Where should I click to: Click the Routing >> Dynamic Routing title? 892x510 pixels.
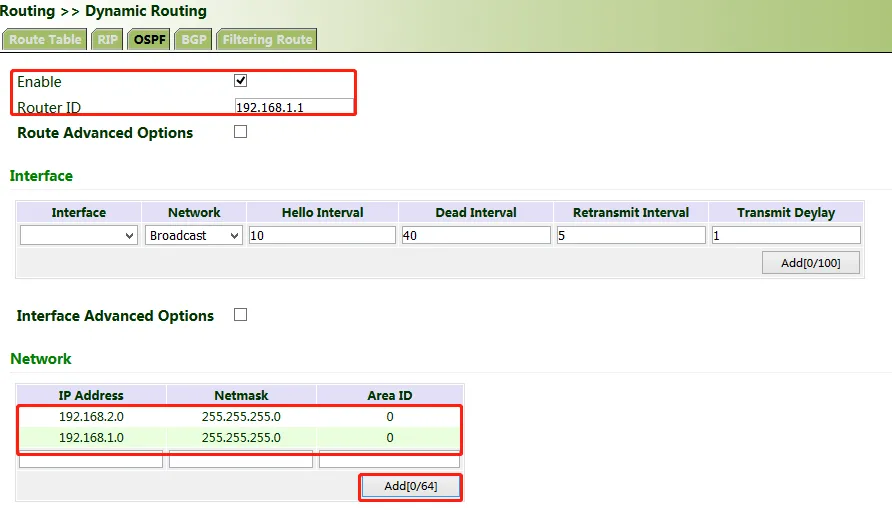(103, 11)
